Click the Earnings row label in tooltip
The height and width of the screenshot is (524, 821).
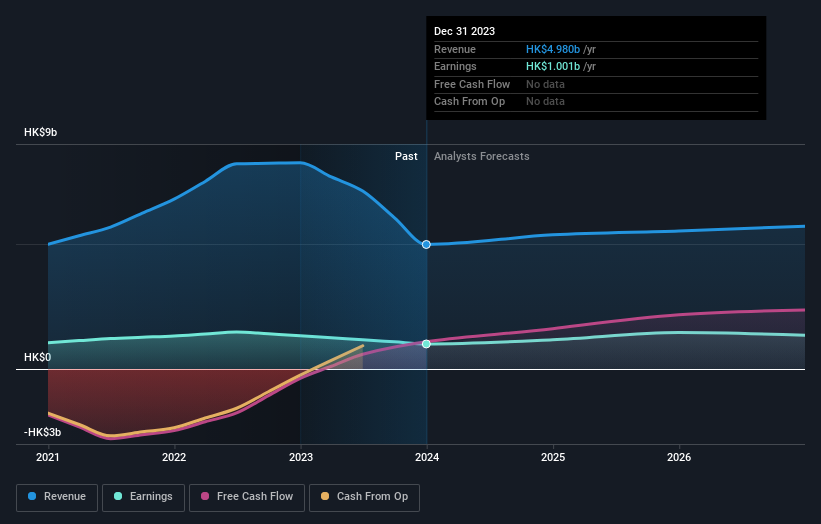coord(455,66)
